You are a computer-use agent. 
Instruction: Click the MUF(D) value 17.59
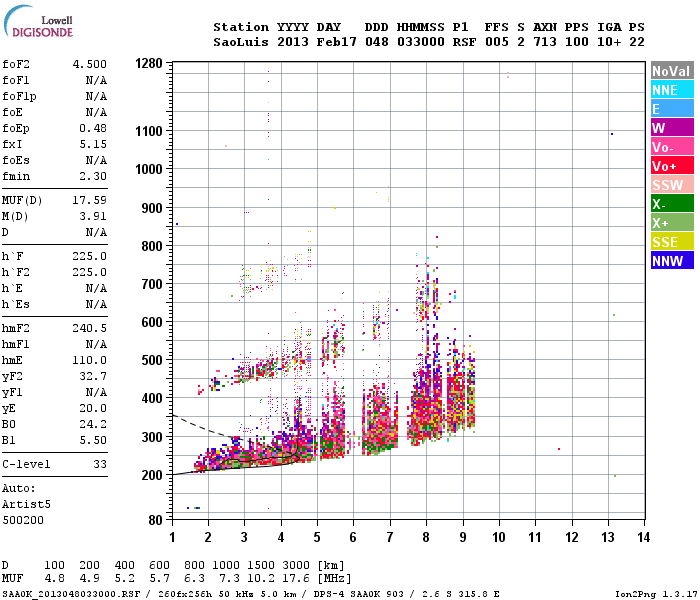point(90,200)
